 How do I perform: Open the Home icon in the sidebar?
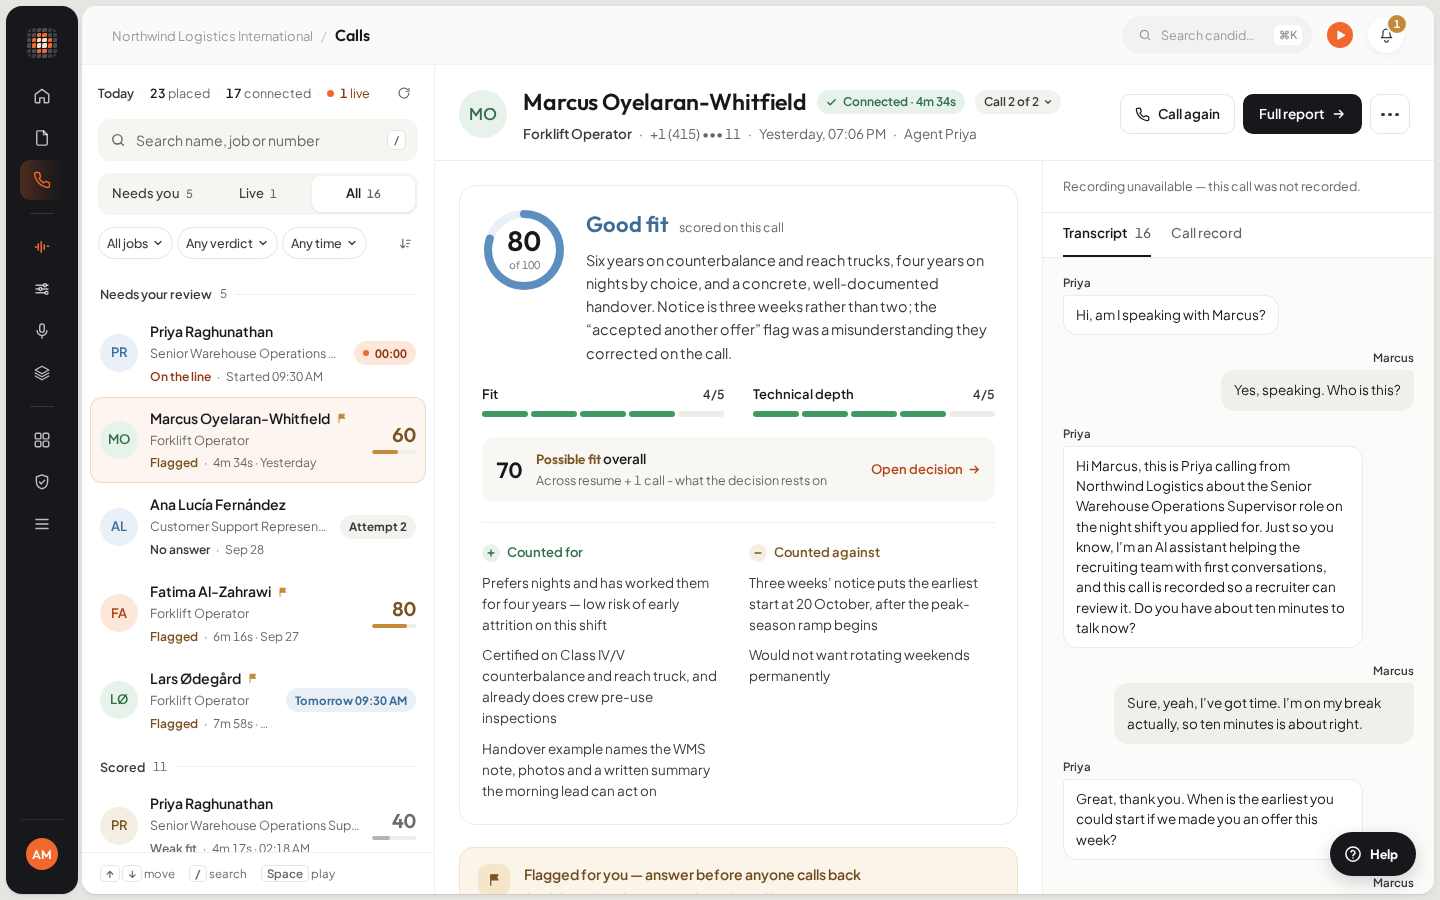pyautogui.click(x=42, y=96)
